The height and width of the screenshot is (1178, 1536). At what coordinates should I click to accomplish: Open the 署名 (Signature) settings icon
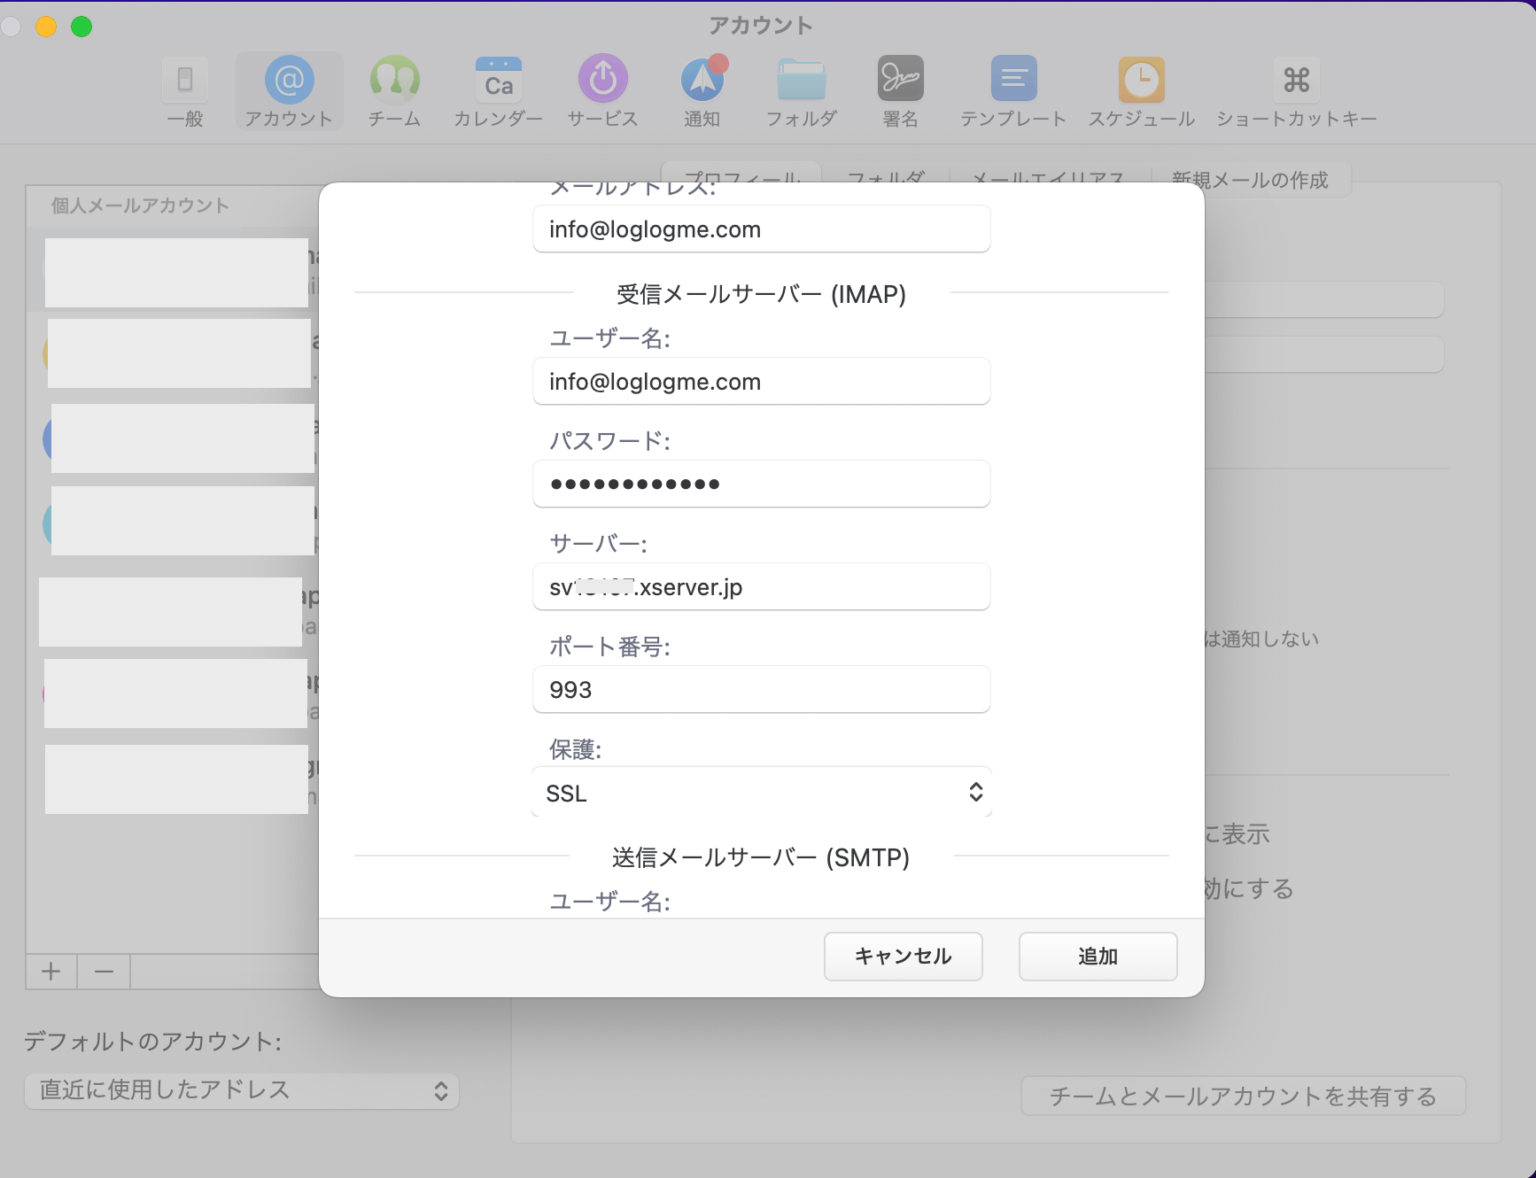(x=900, y=90)
